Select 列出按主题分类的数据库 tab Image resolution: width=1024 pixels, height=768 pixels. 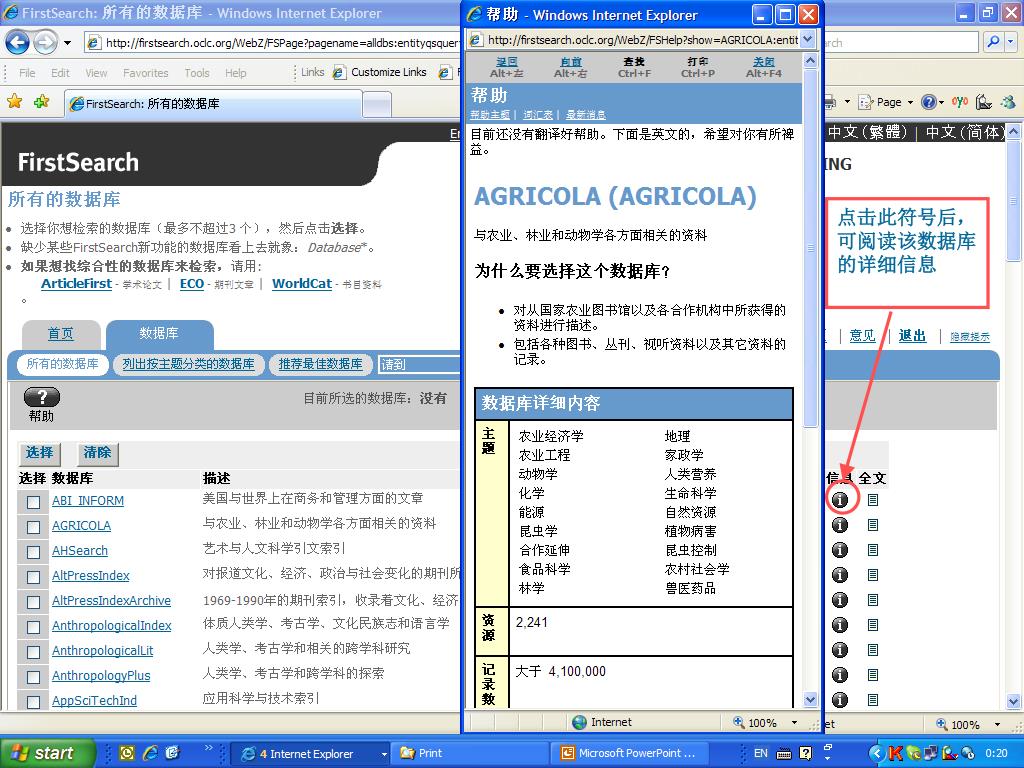coord(188,364)
